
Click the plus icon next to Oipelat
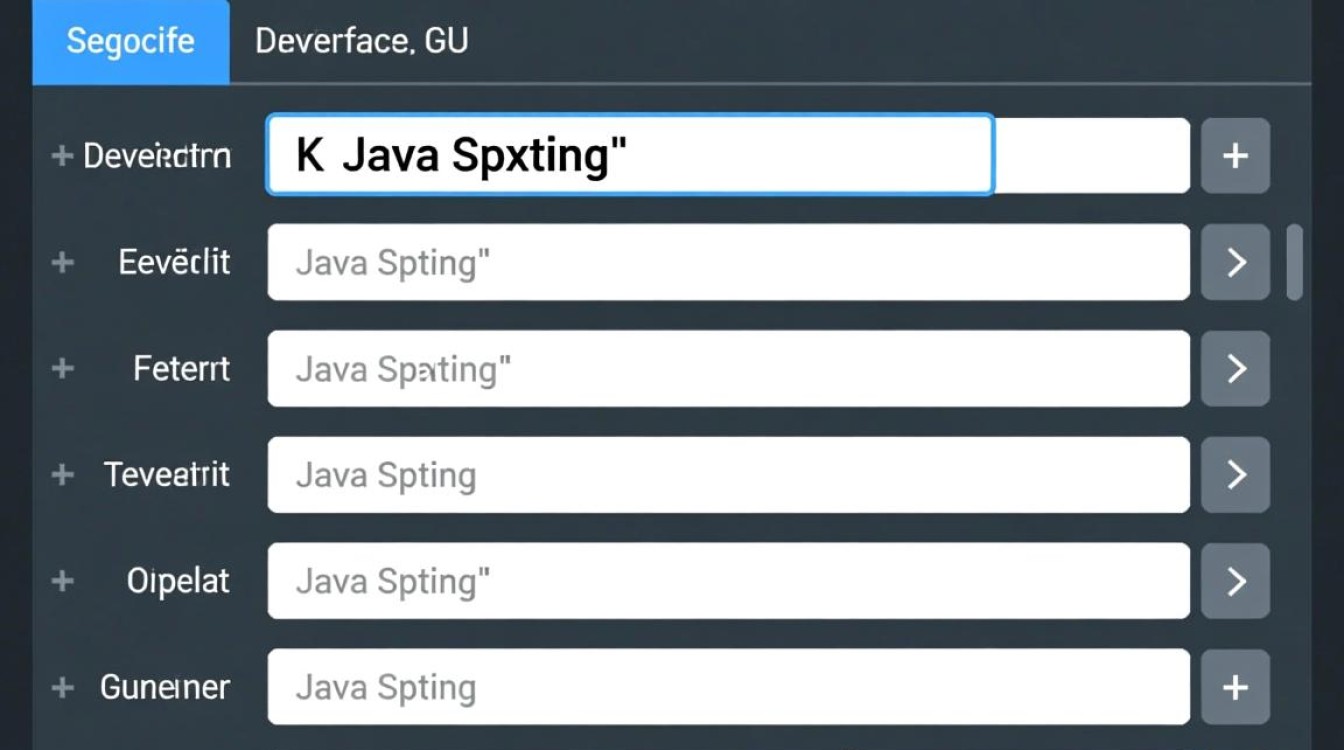[62, 581]
